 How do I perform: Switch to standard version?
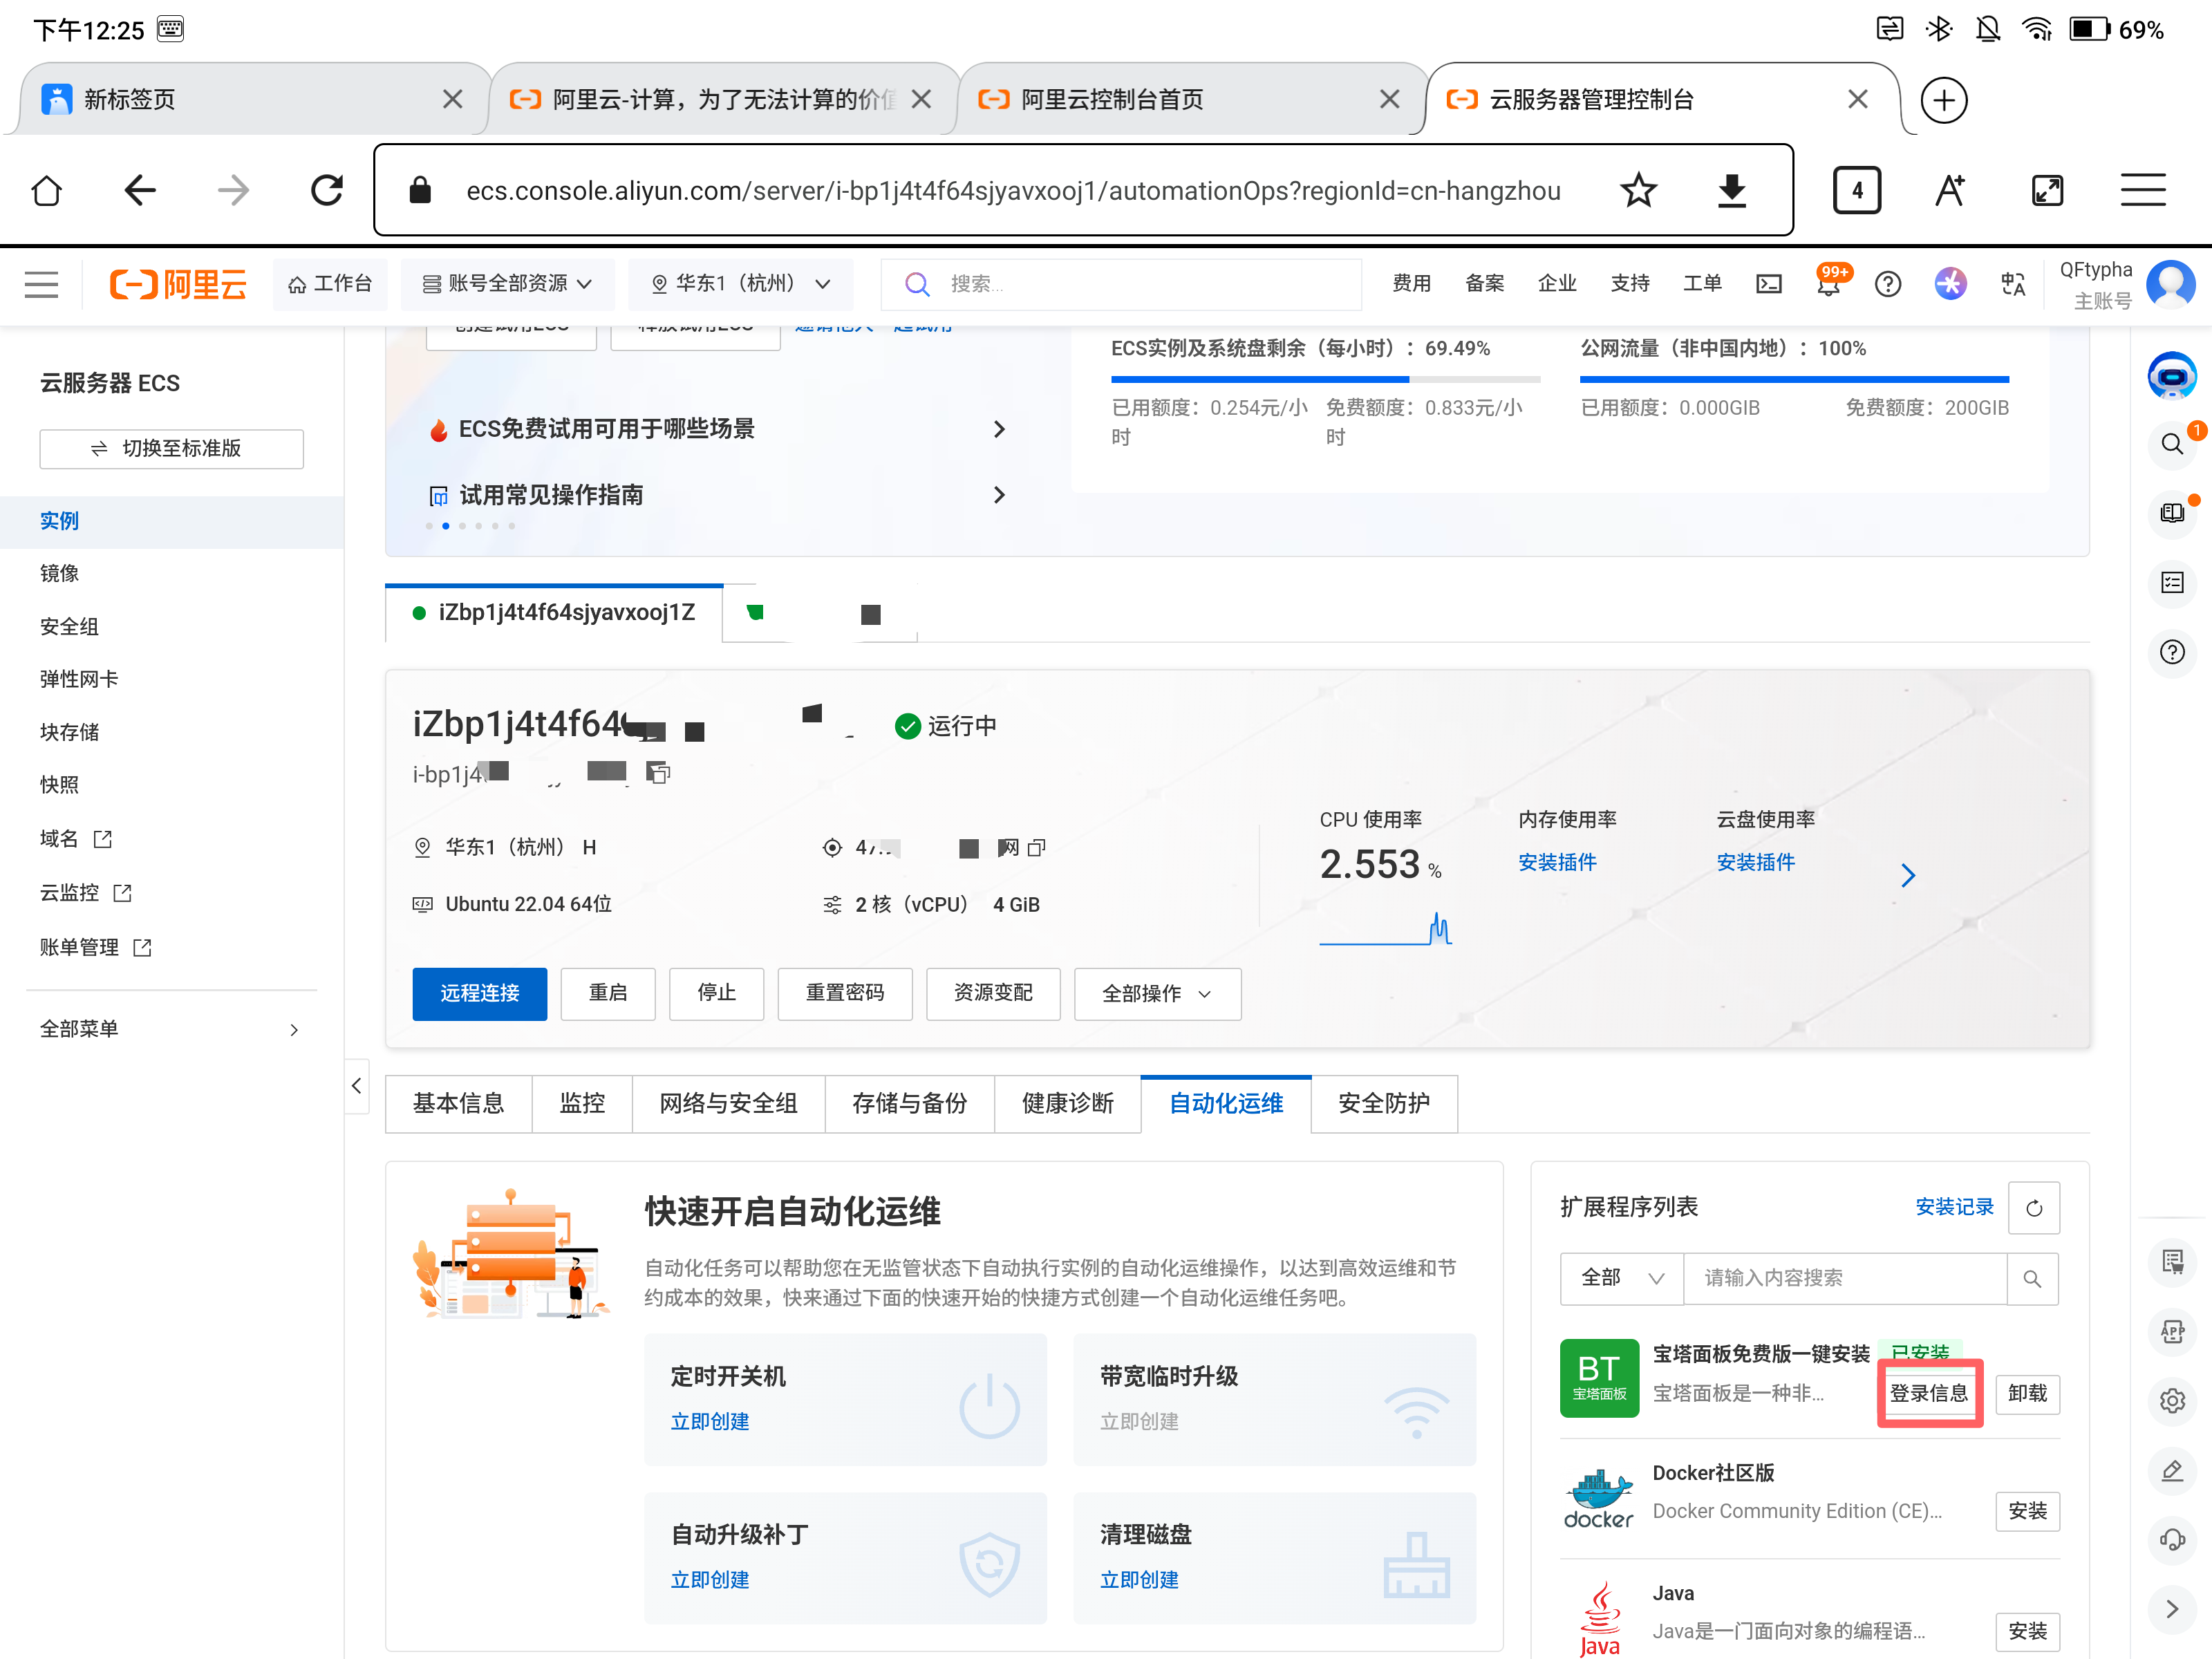(171, 448)
